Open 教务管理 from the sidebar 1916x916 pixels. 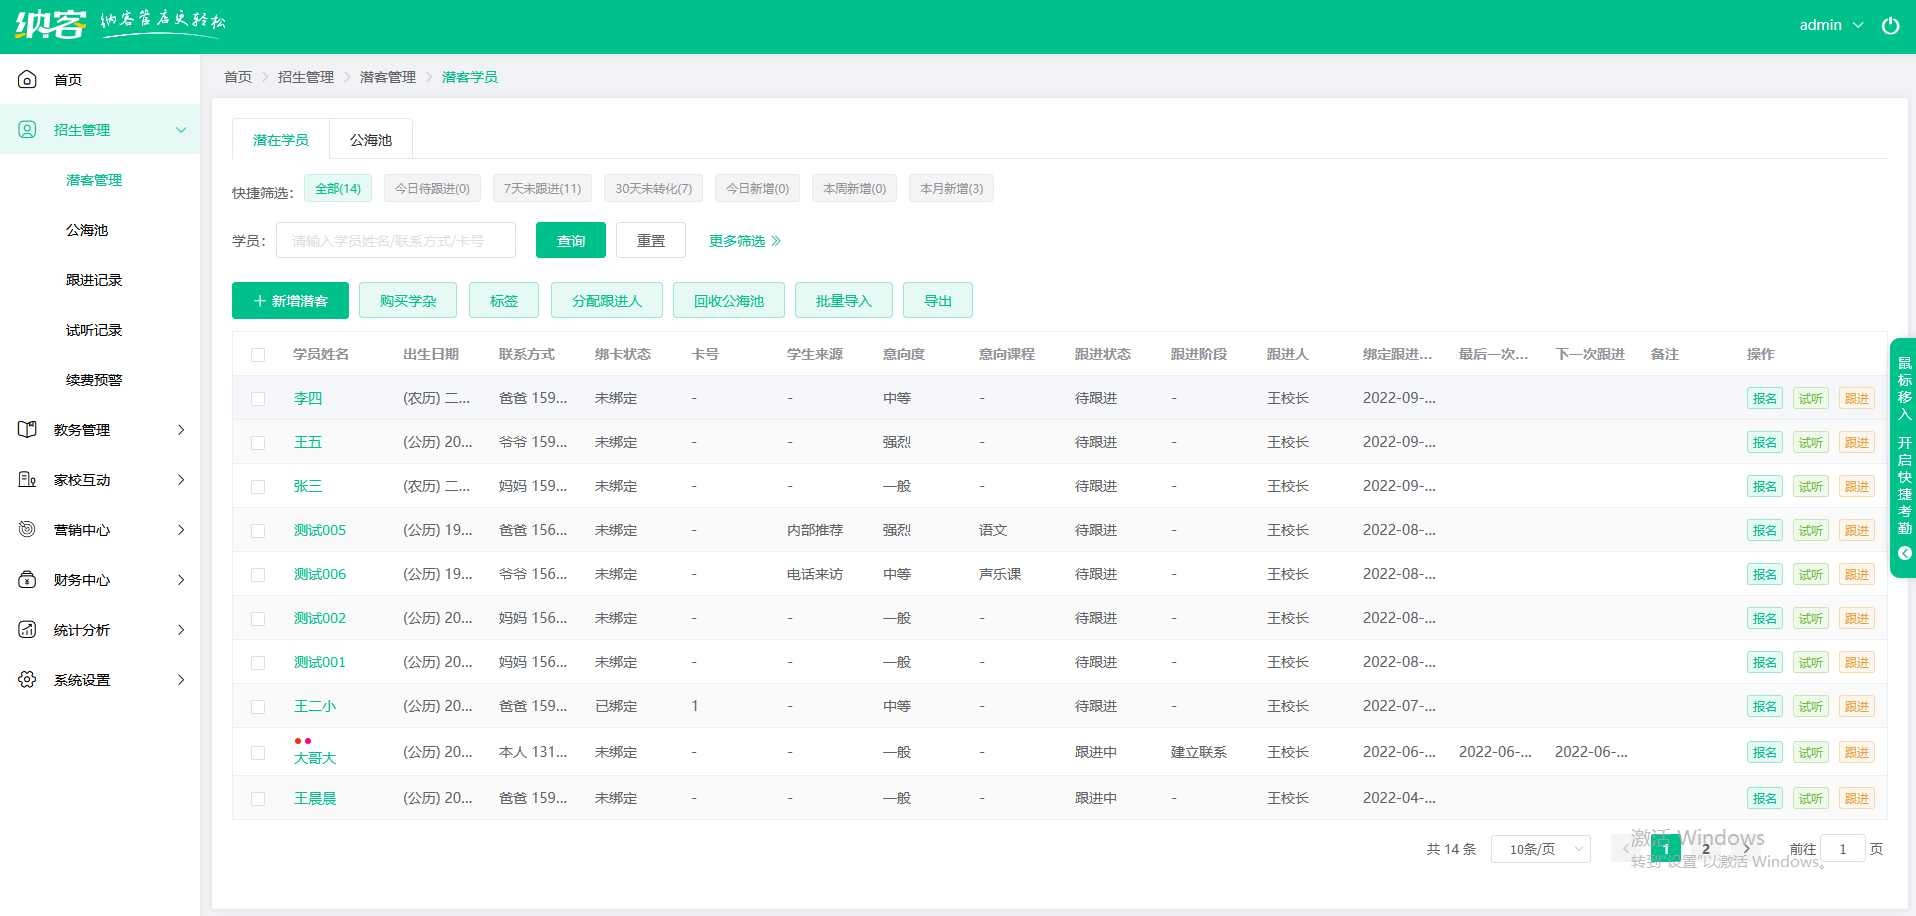point(27,429)
